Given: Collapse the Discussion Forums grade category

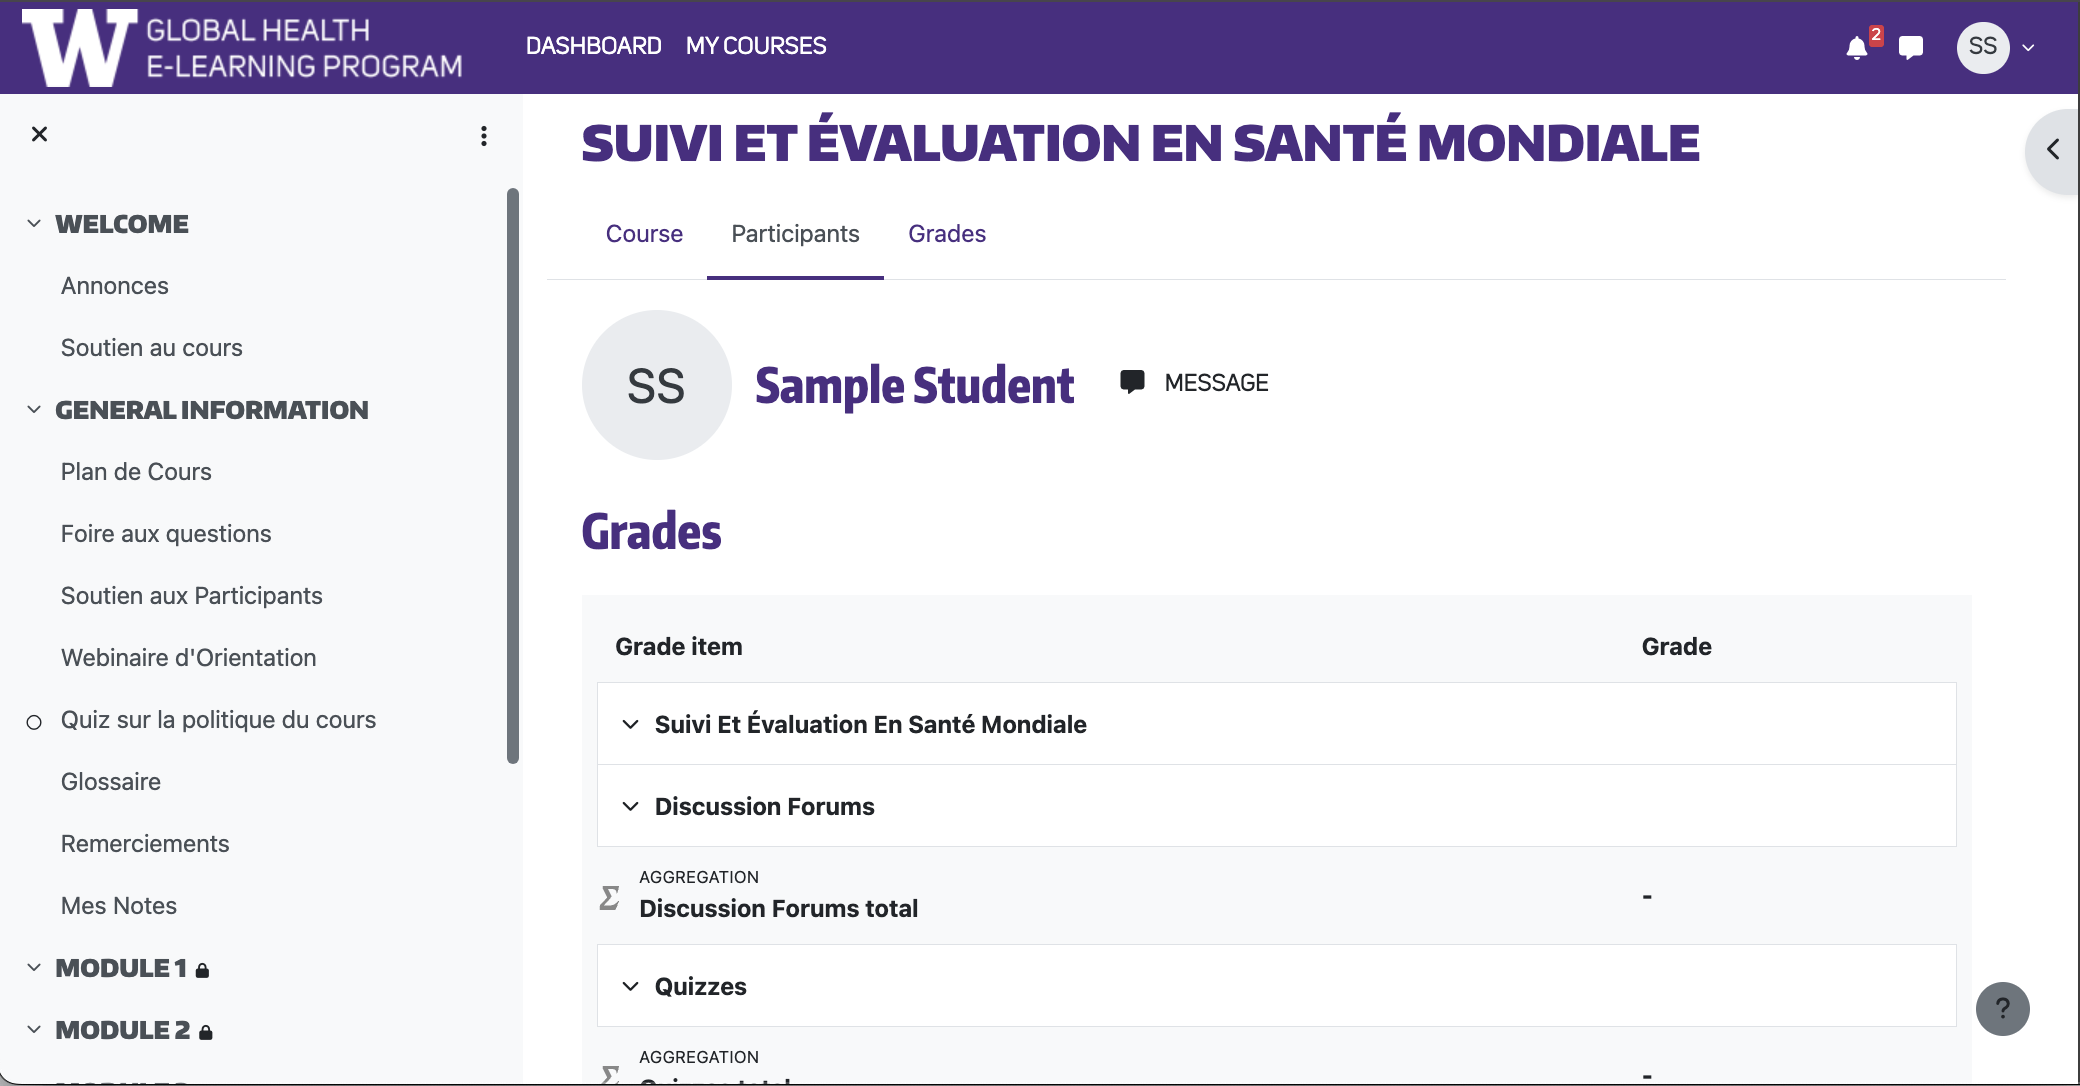Looking at the screenshot, I should (x=630, y=807).
